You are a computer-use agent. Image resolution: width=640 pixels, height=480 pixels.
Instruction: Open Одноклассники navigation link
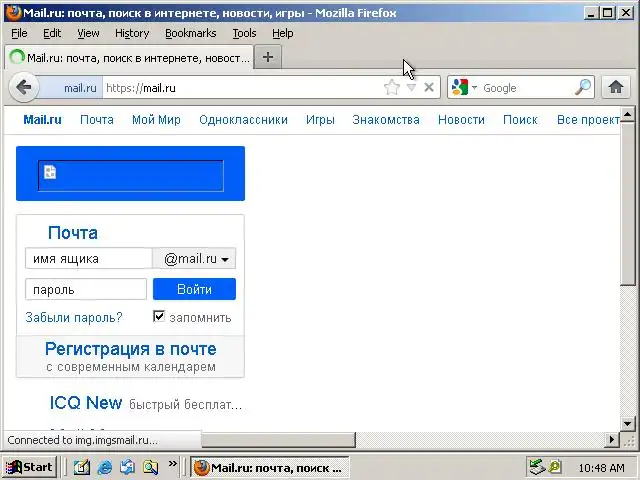click(243, 120)
